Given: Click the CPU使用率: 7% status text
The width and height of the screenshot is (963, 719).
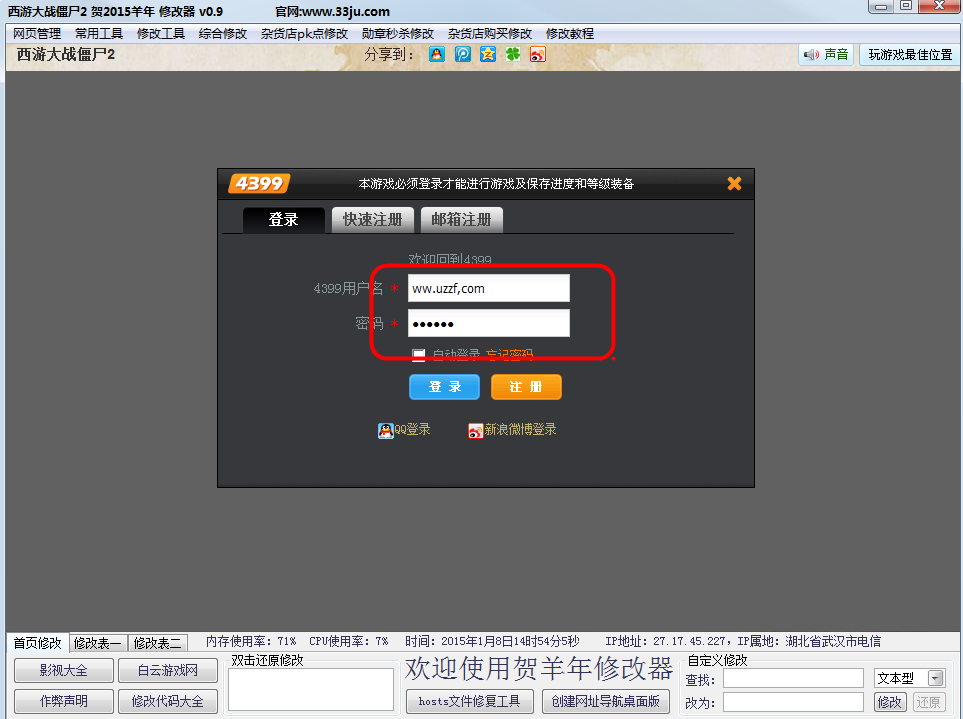Looking at the screenshot, I should pos(349,642).
